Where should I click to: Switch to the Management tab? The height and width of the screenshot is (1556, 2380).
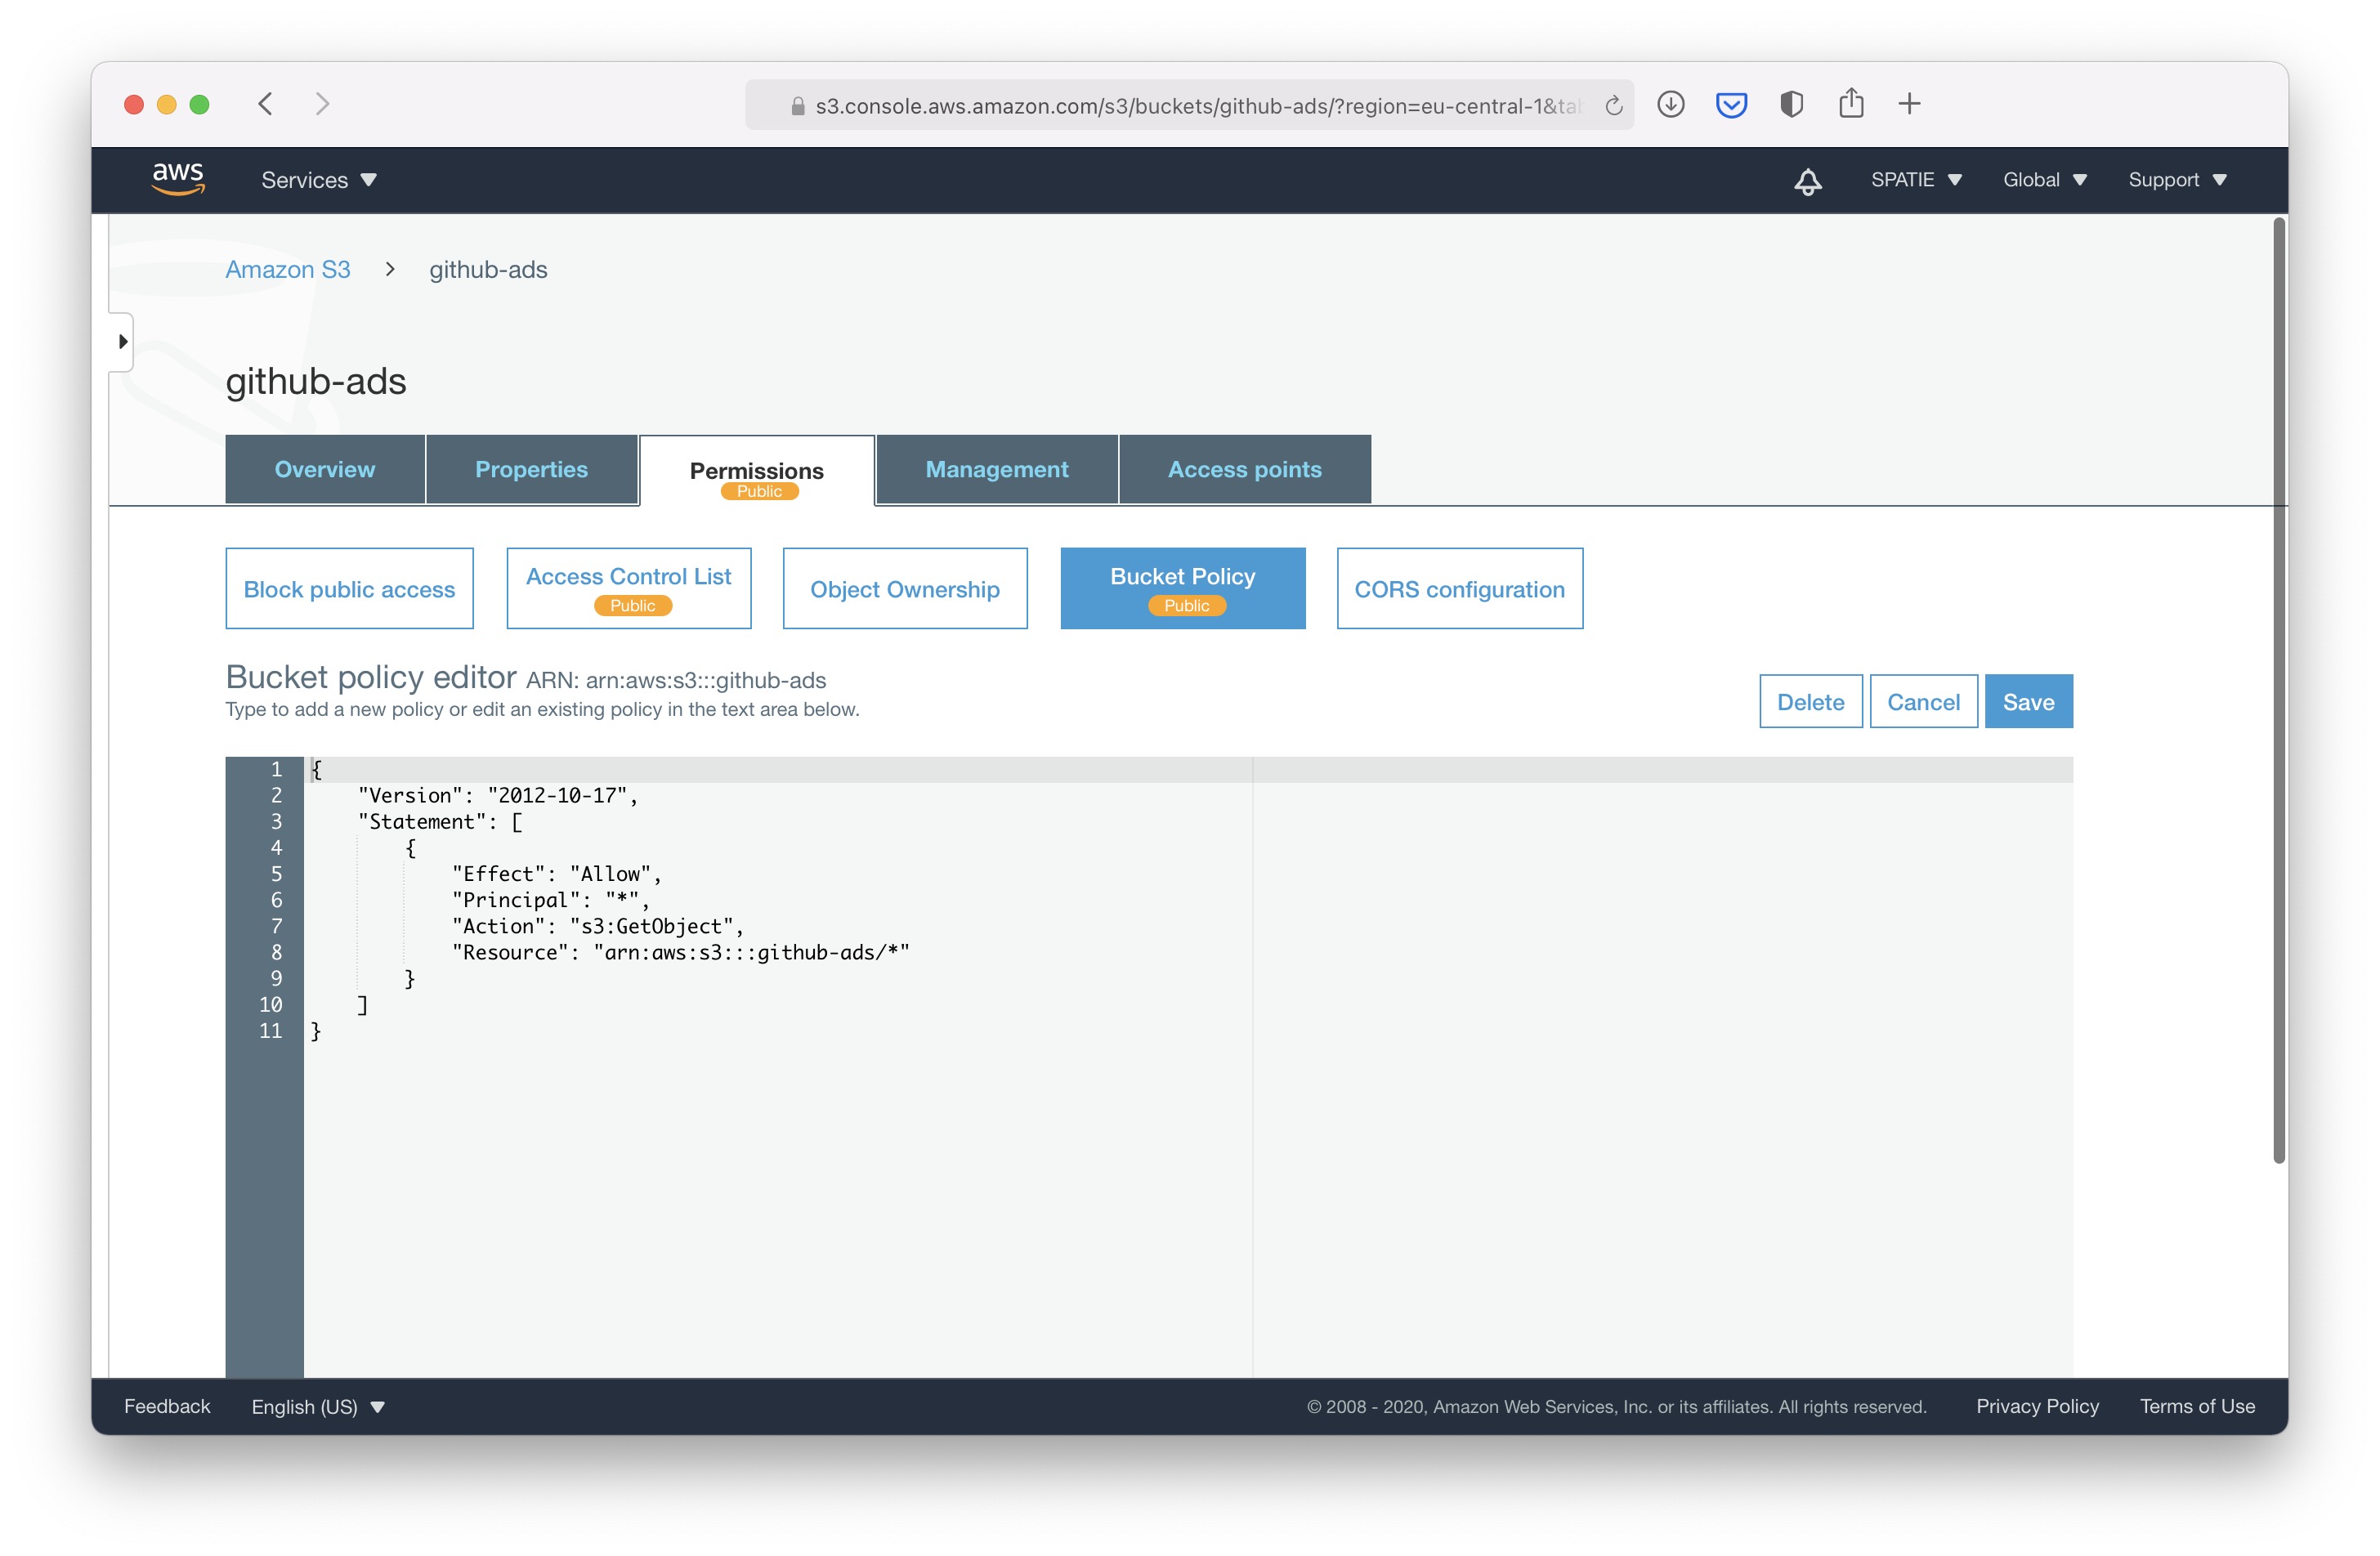997,469
